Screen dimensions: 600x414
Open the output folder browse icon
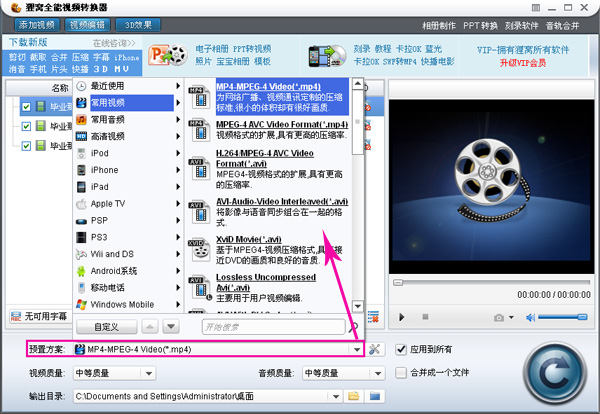(x=354, y=396)
